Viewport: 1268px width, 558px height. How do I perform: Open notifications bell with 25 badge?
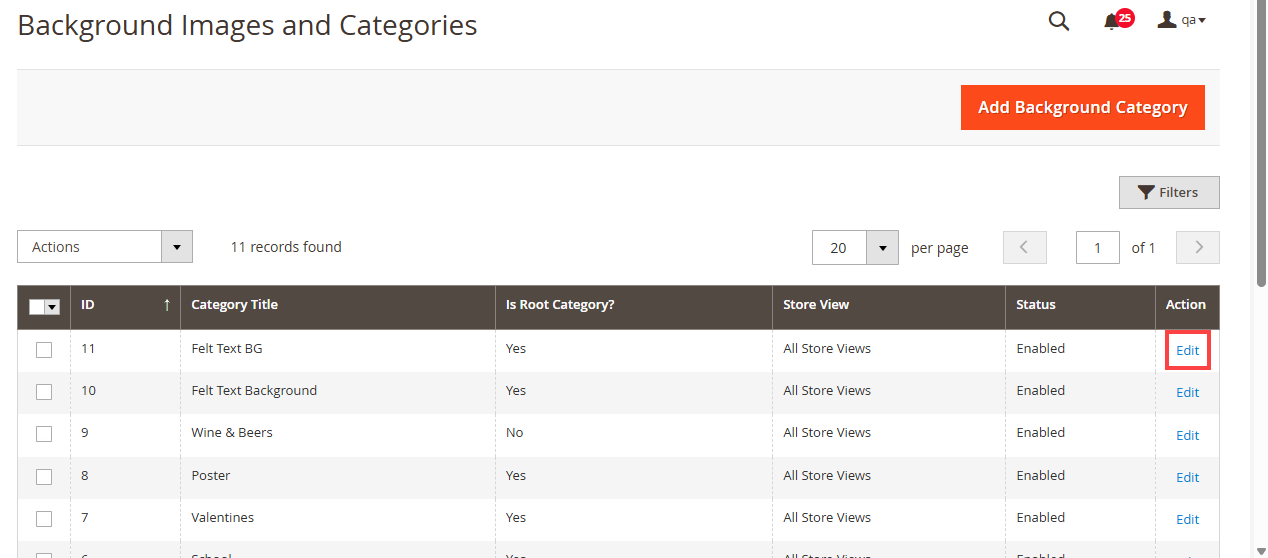click(1112, 21)
